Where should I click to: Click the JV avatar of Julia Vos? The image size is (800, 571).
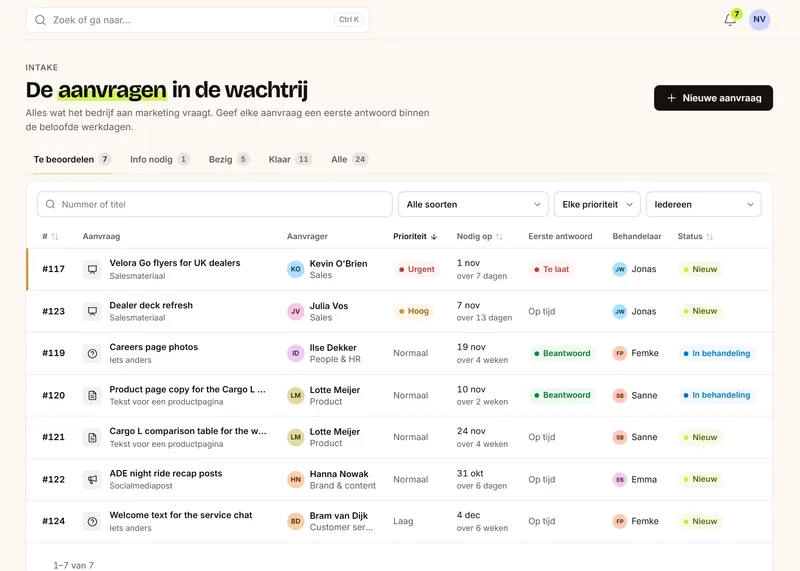pos(295,311)
